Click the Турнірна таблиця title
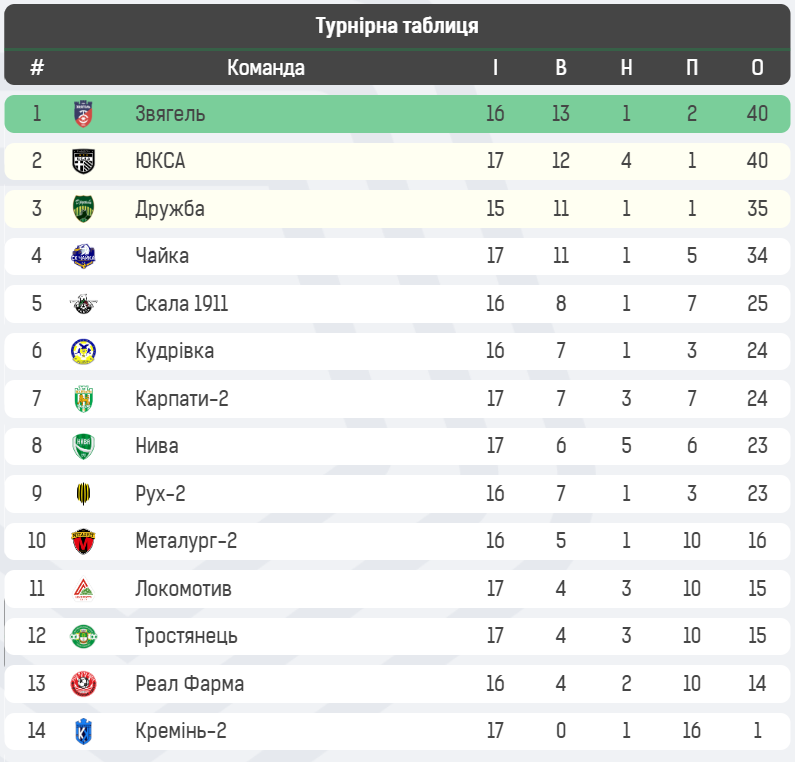Screen dimensions: 795x762 397,26
